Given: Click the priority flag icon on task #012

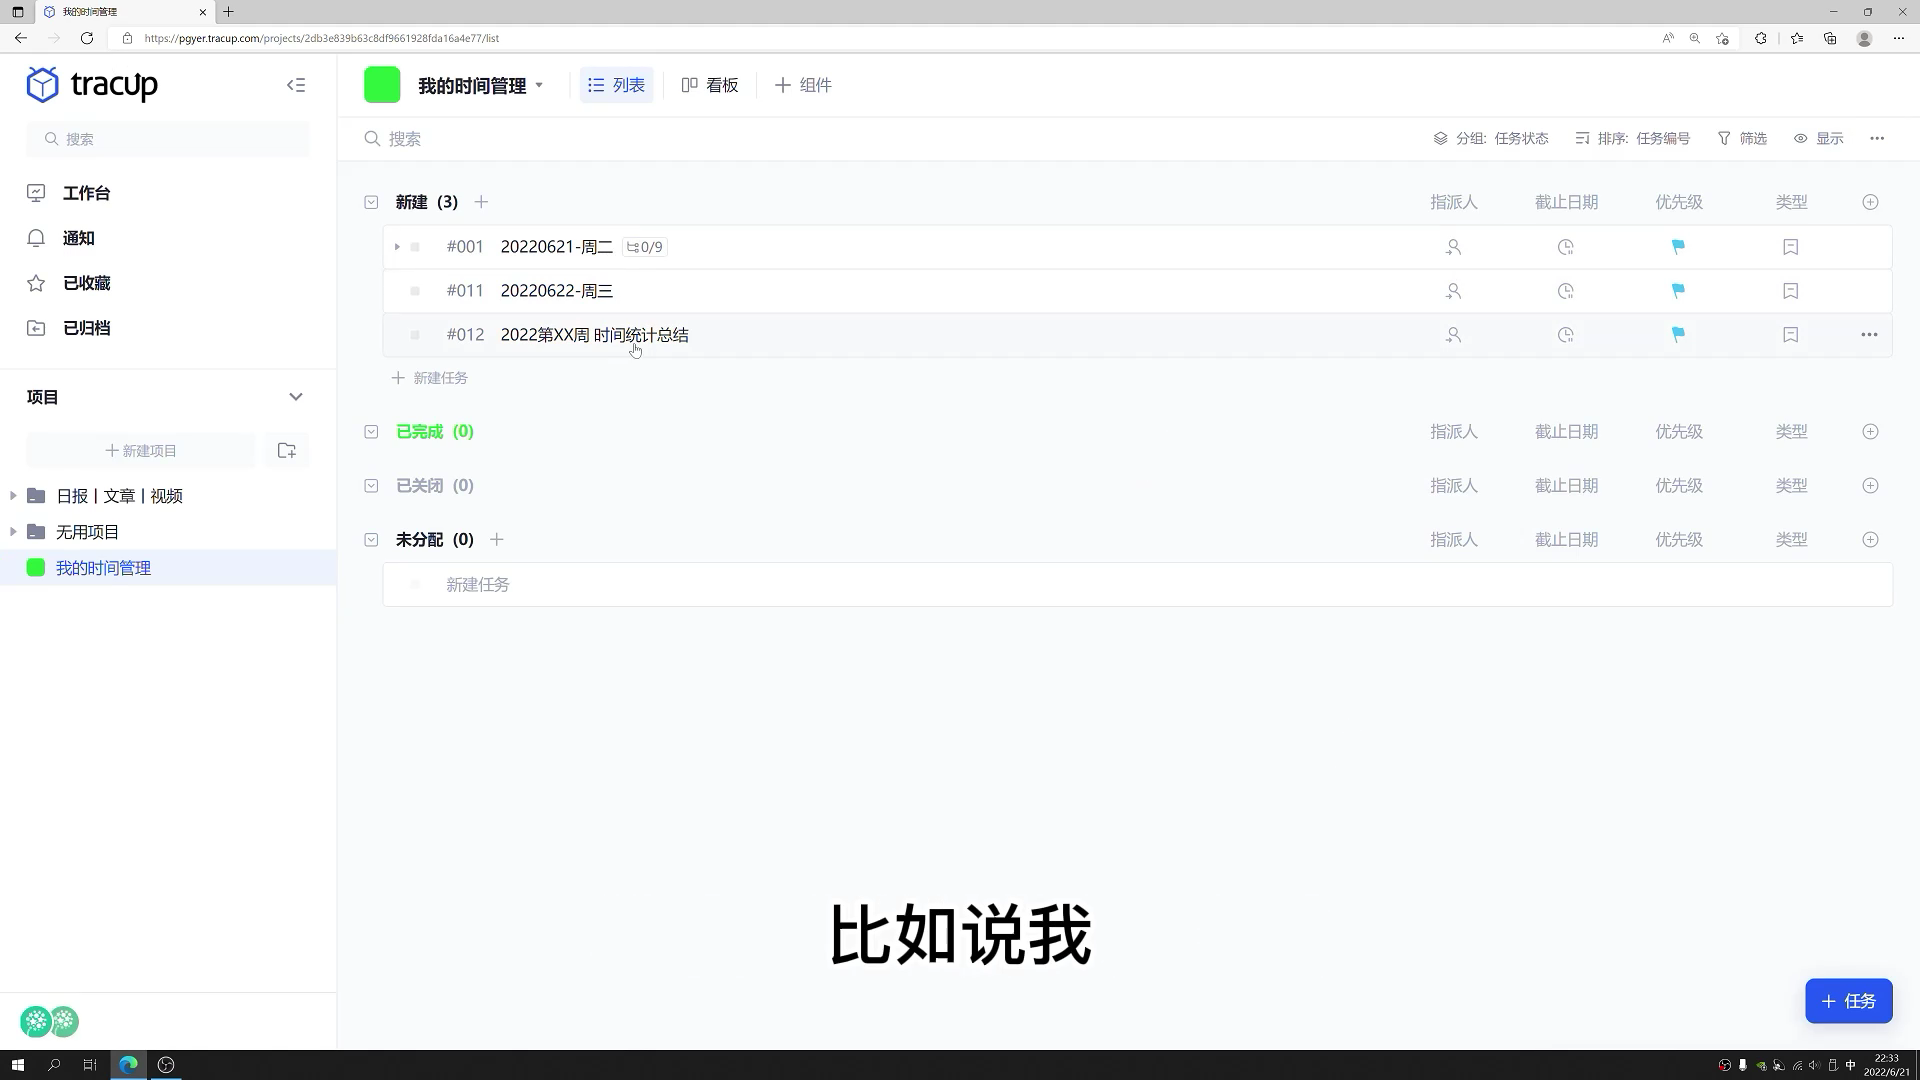Looking at the screenshot, I should click(x=1678, y=335).
